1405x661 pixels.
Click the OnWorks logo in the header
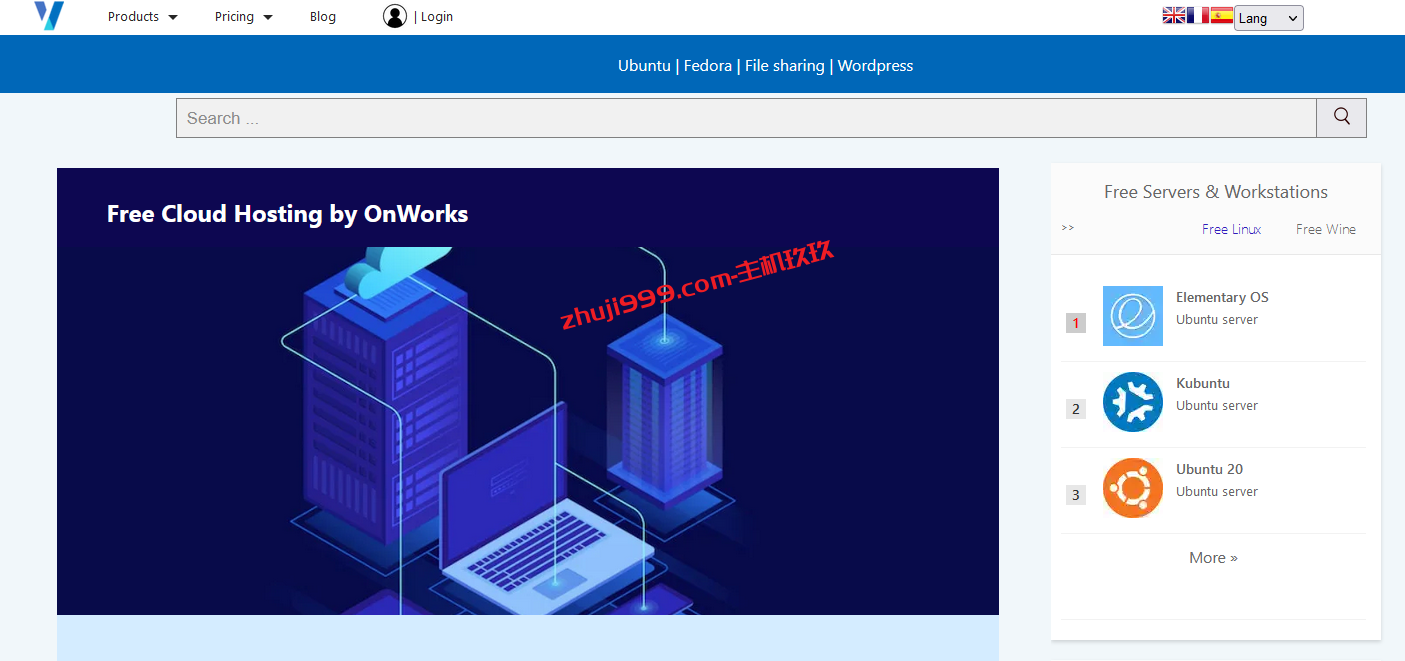coord(49,16)
